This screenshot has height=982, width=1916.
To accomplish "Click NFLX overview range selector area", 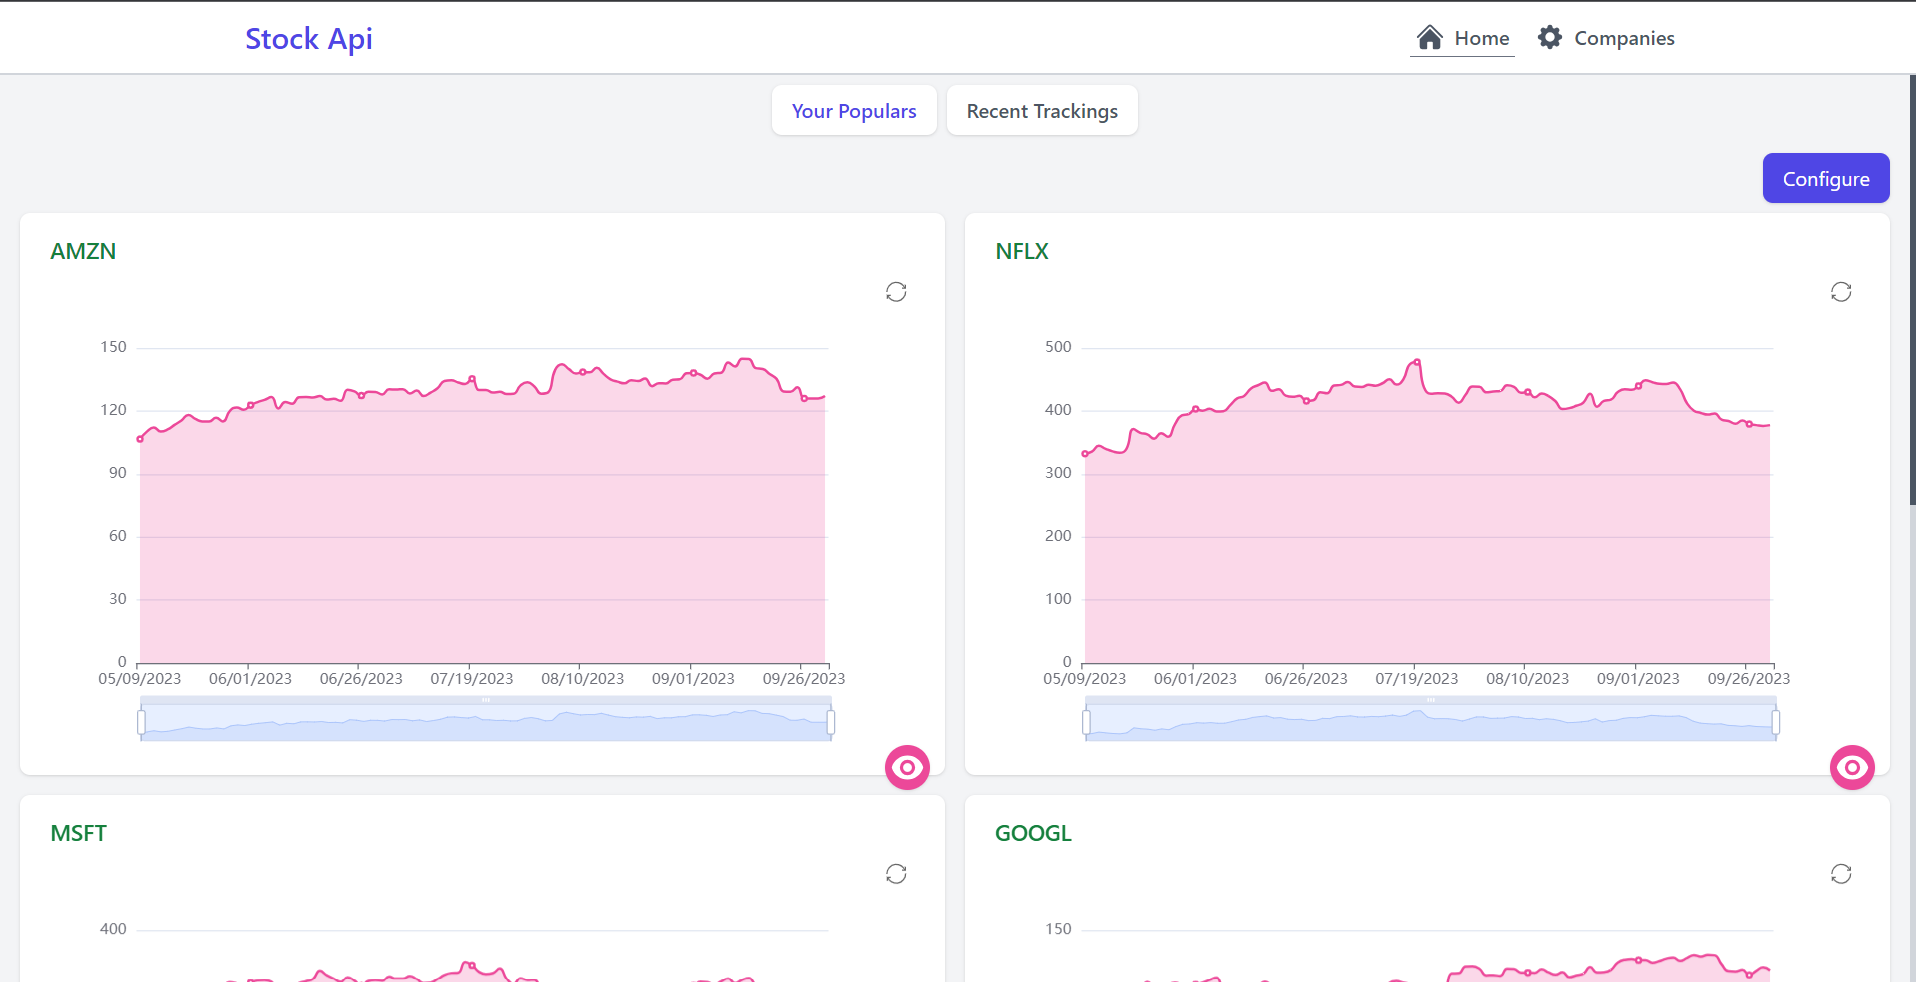I will pos(1431,721).
